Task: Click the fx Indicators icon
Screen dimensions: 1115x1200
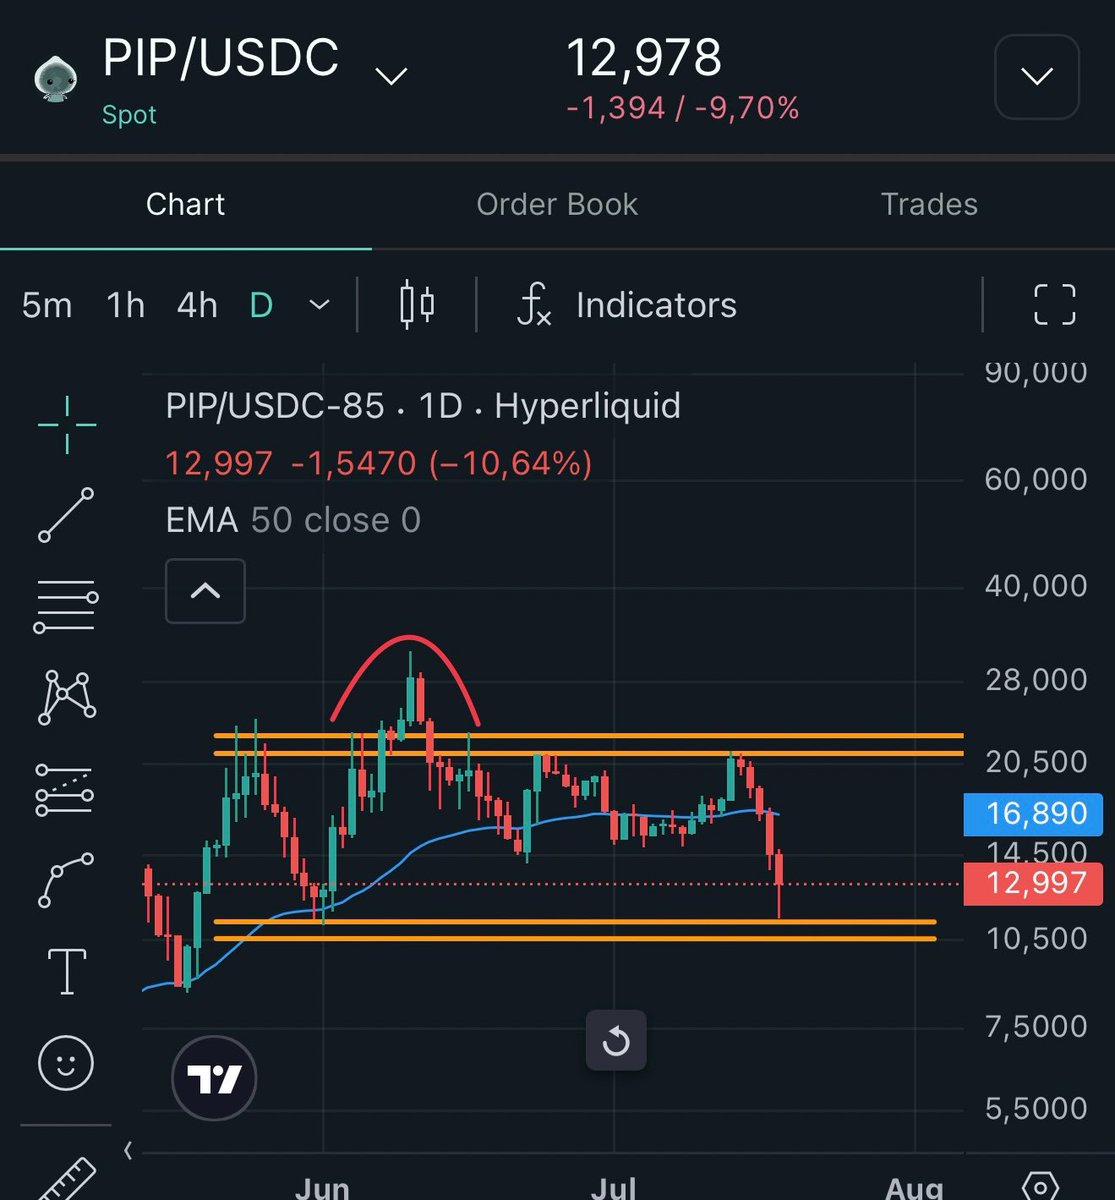Action: 533,304
